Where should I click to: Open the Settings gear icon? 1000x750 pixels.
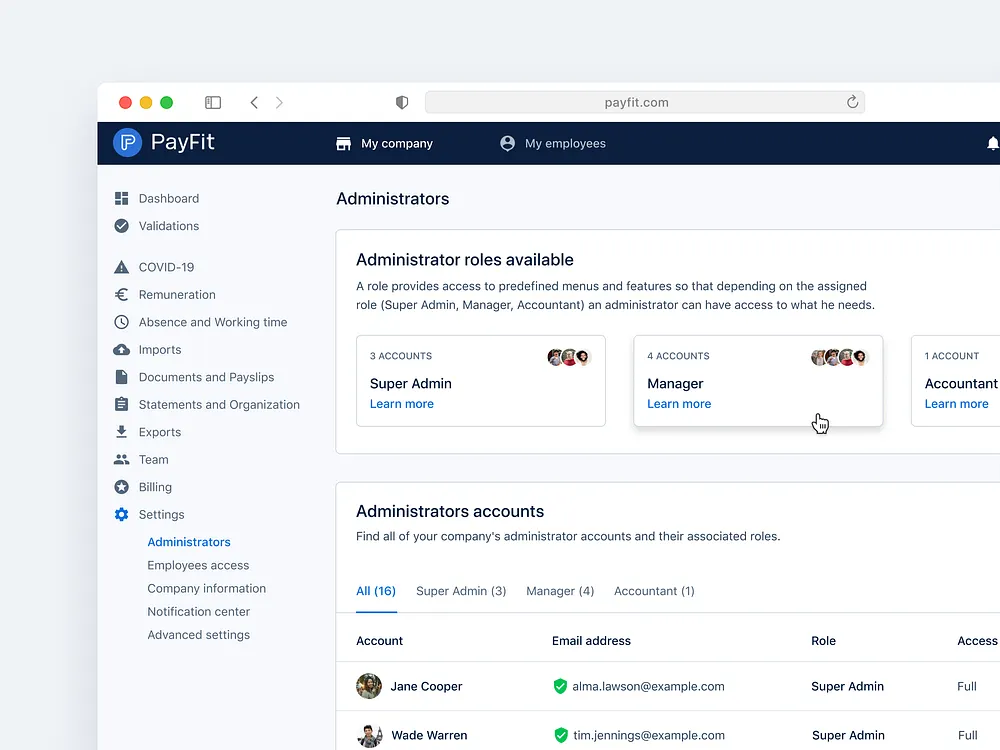pyautogui.click(x=120, y=514)
